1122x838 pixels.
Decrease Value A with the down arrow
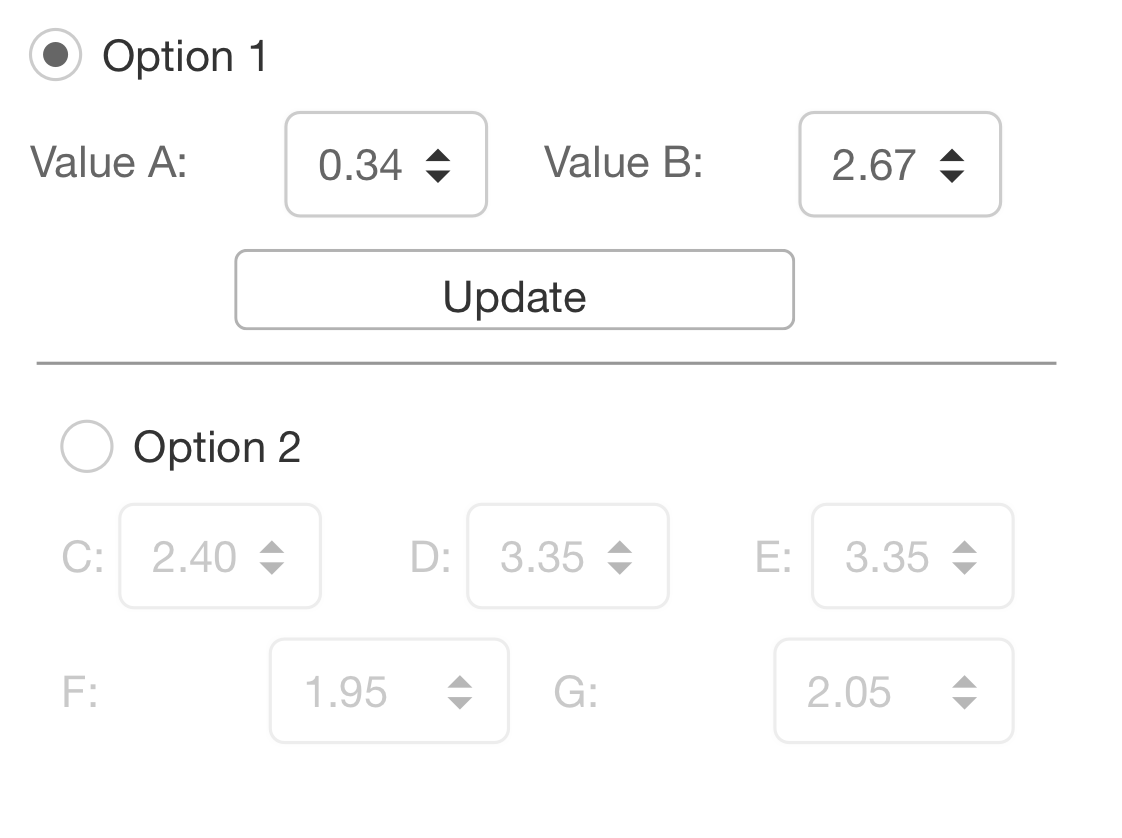coord(438,175)
